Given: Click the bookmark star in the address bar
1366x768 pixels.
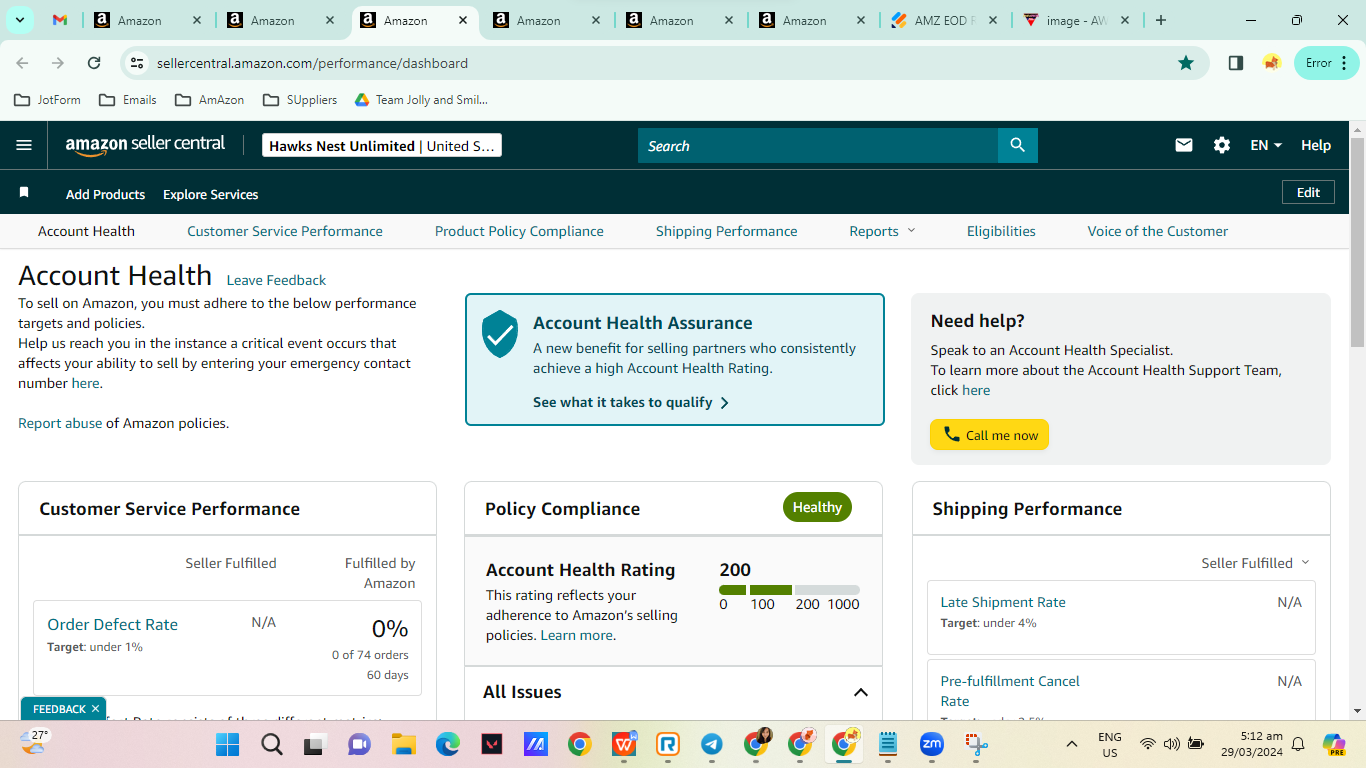Looking at the screenshot, I should click(x=1186, y=63).
